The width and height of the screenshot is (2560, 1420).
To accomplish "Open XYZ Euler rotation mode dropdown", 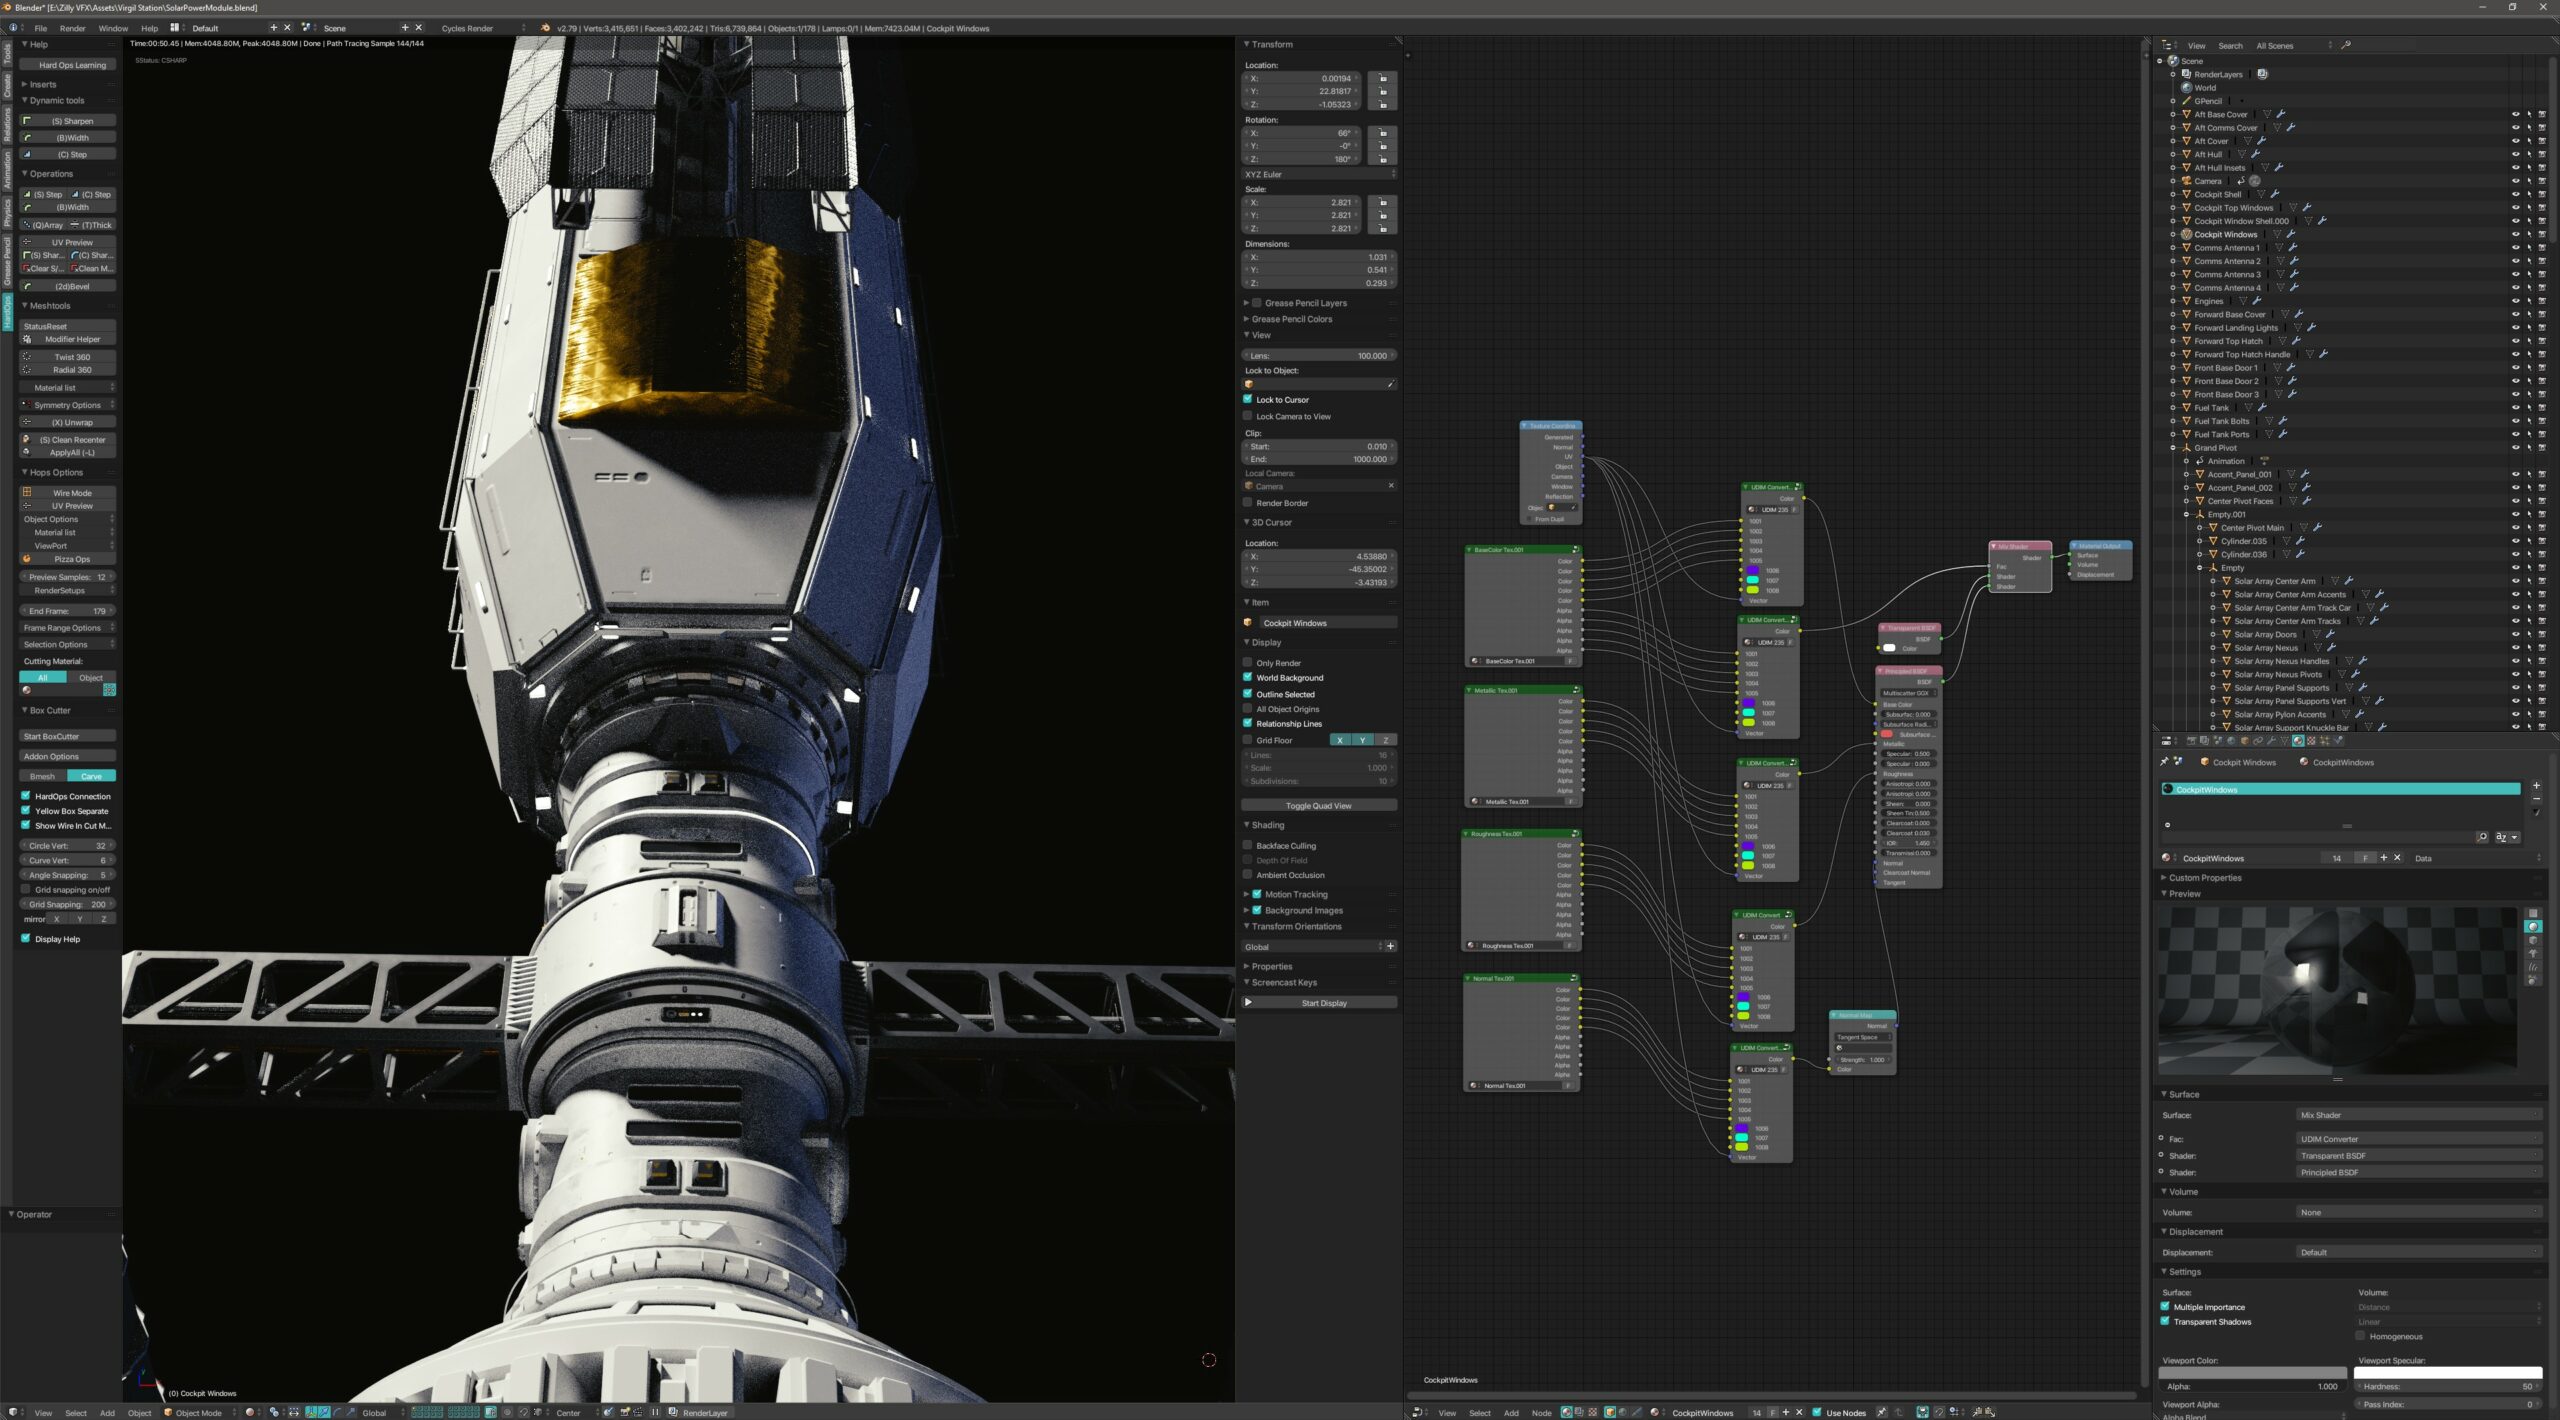I will [1320, 174].
